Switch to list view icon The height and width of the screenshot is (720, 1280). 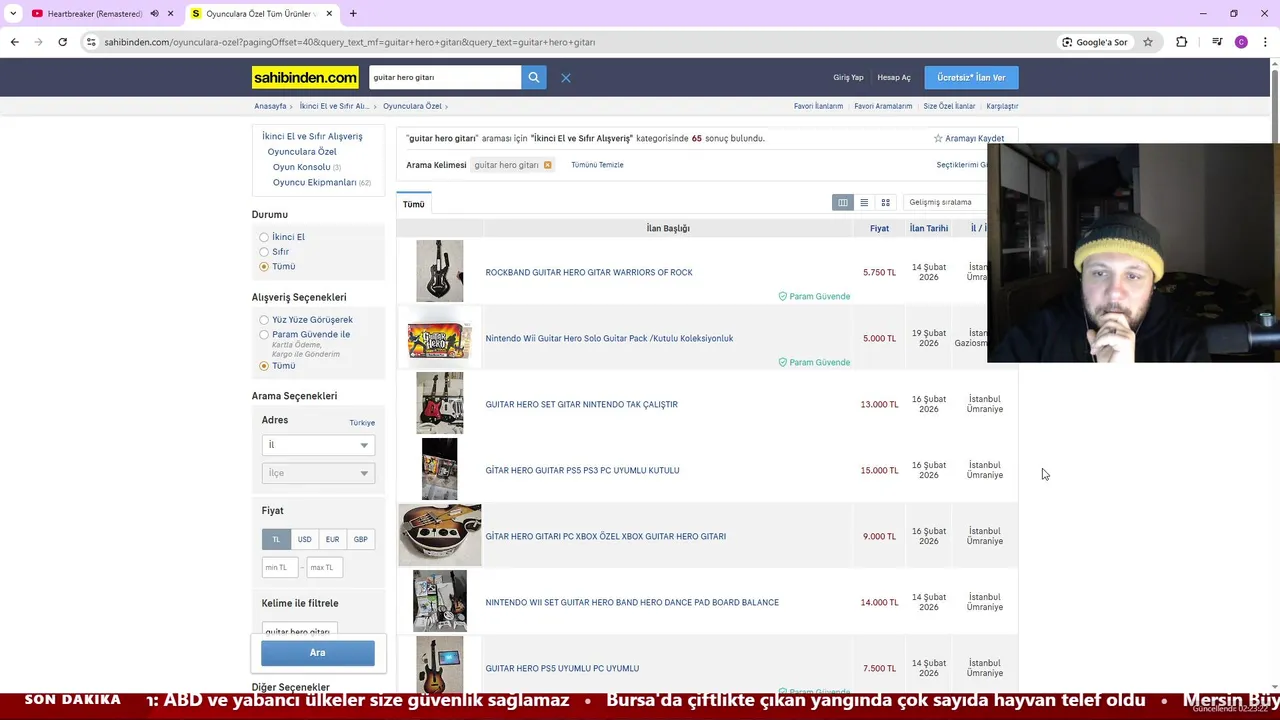click(864, 202)
